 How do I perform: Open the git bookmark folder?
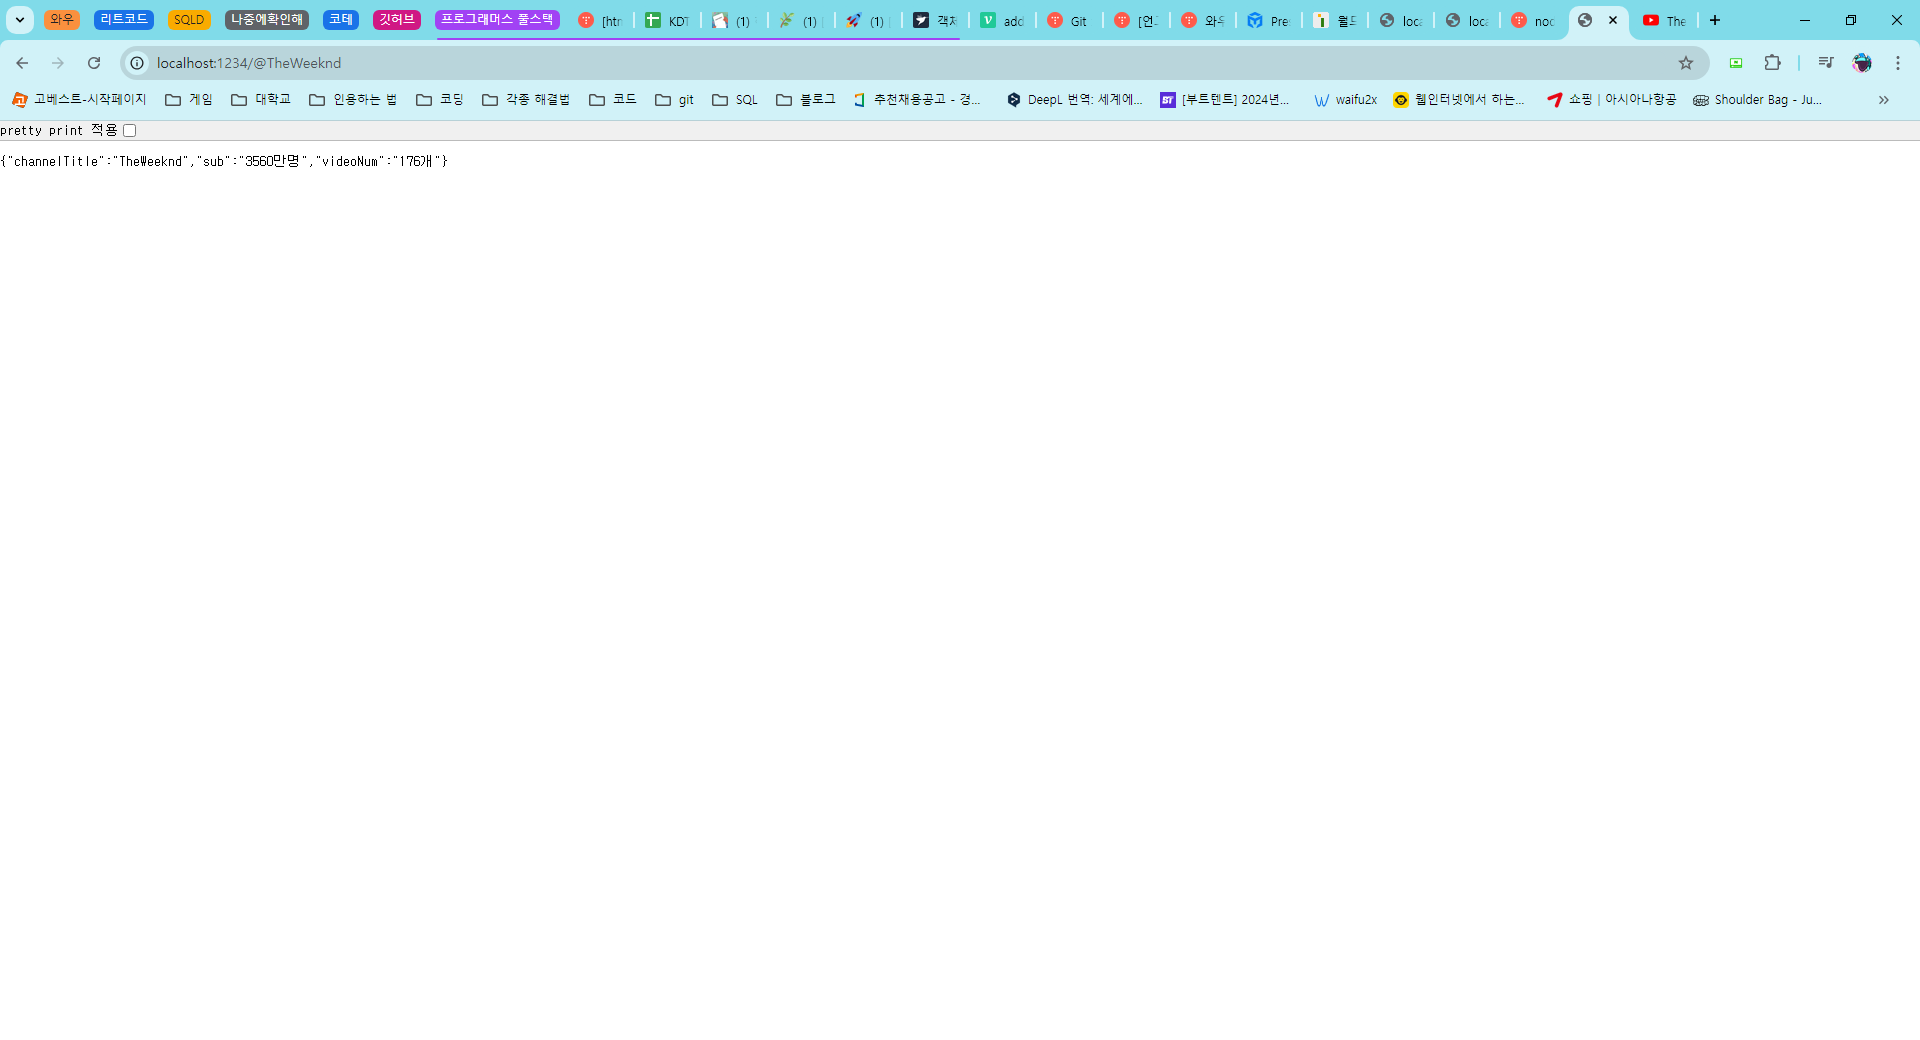pyautogui.click(x=675, y=100)
